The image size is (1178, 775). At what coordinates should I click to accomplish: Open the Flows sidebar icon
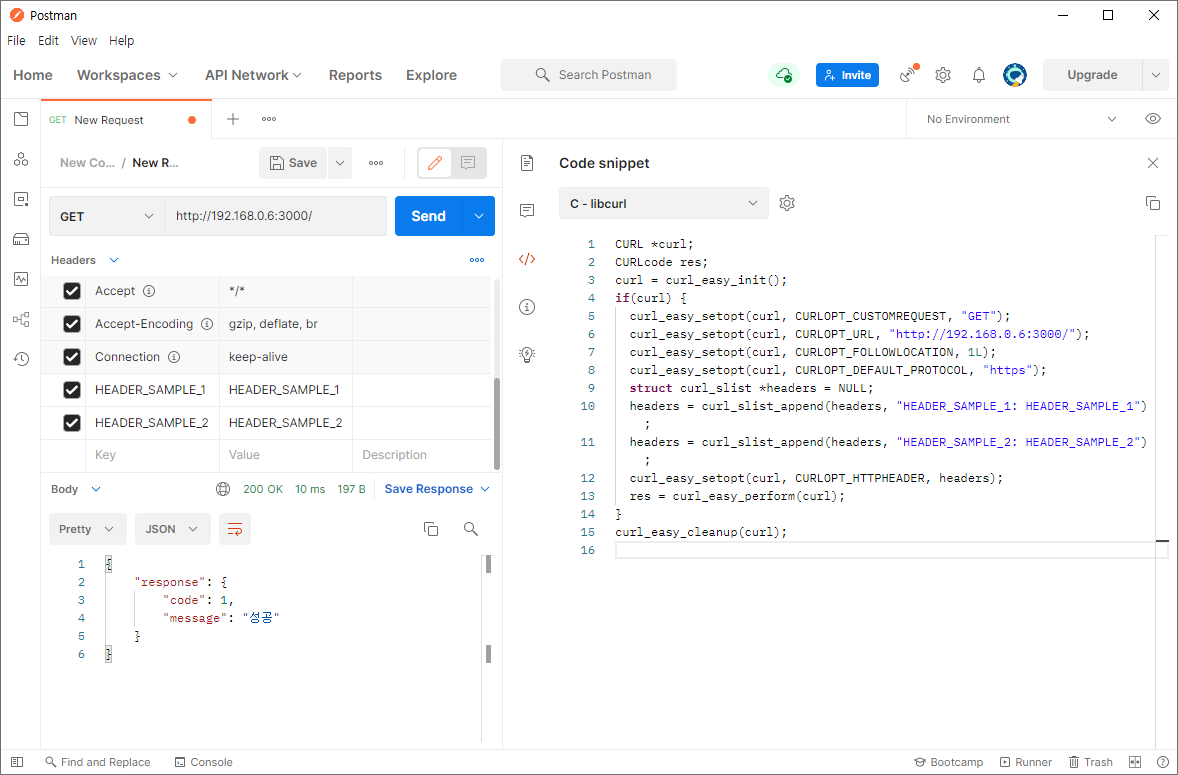21,319
